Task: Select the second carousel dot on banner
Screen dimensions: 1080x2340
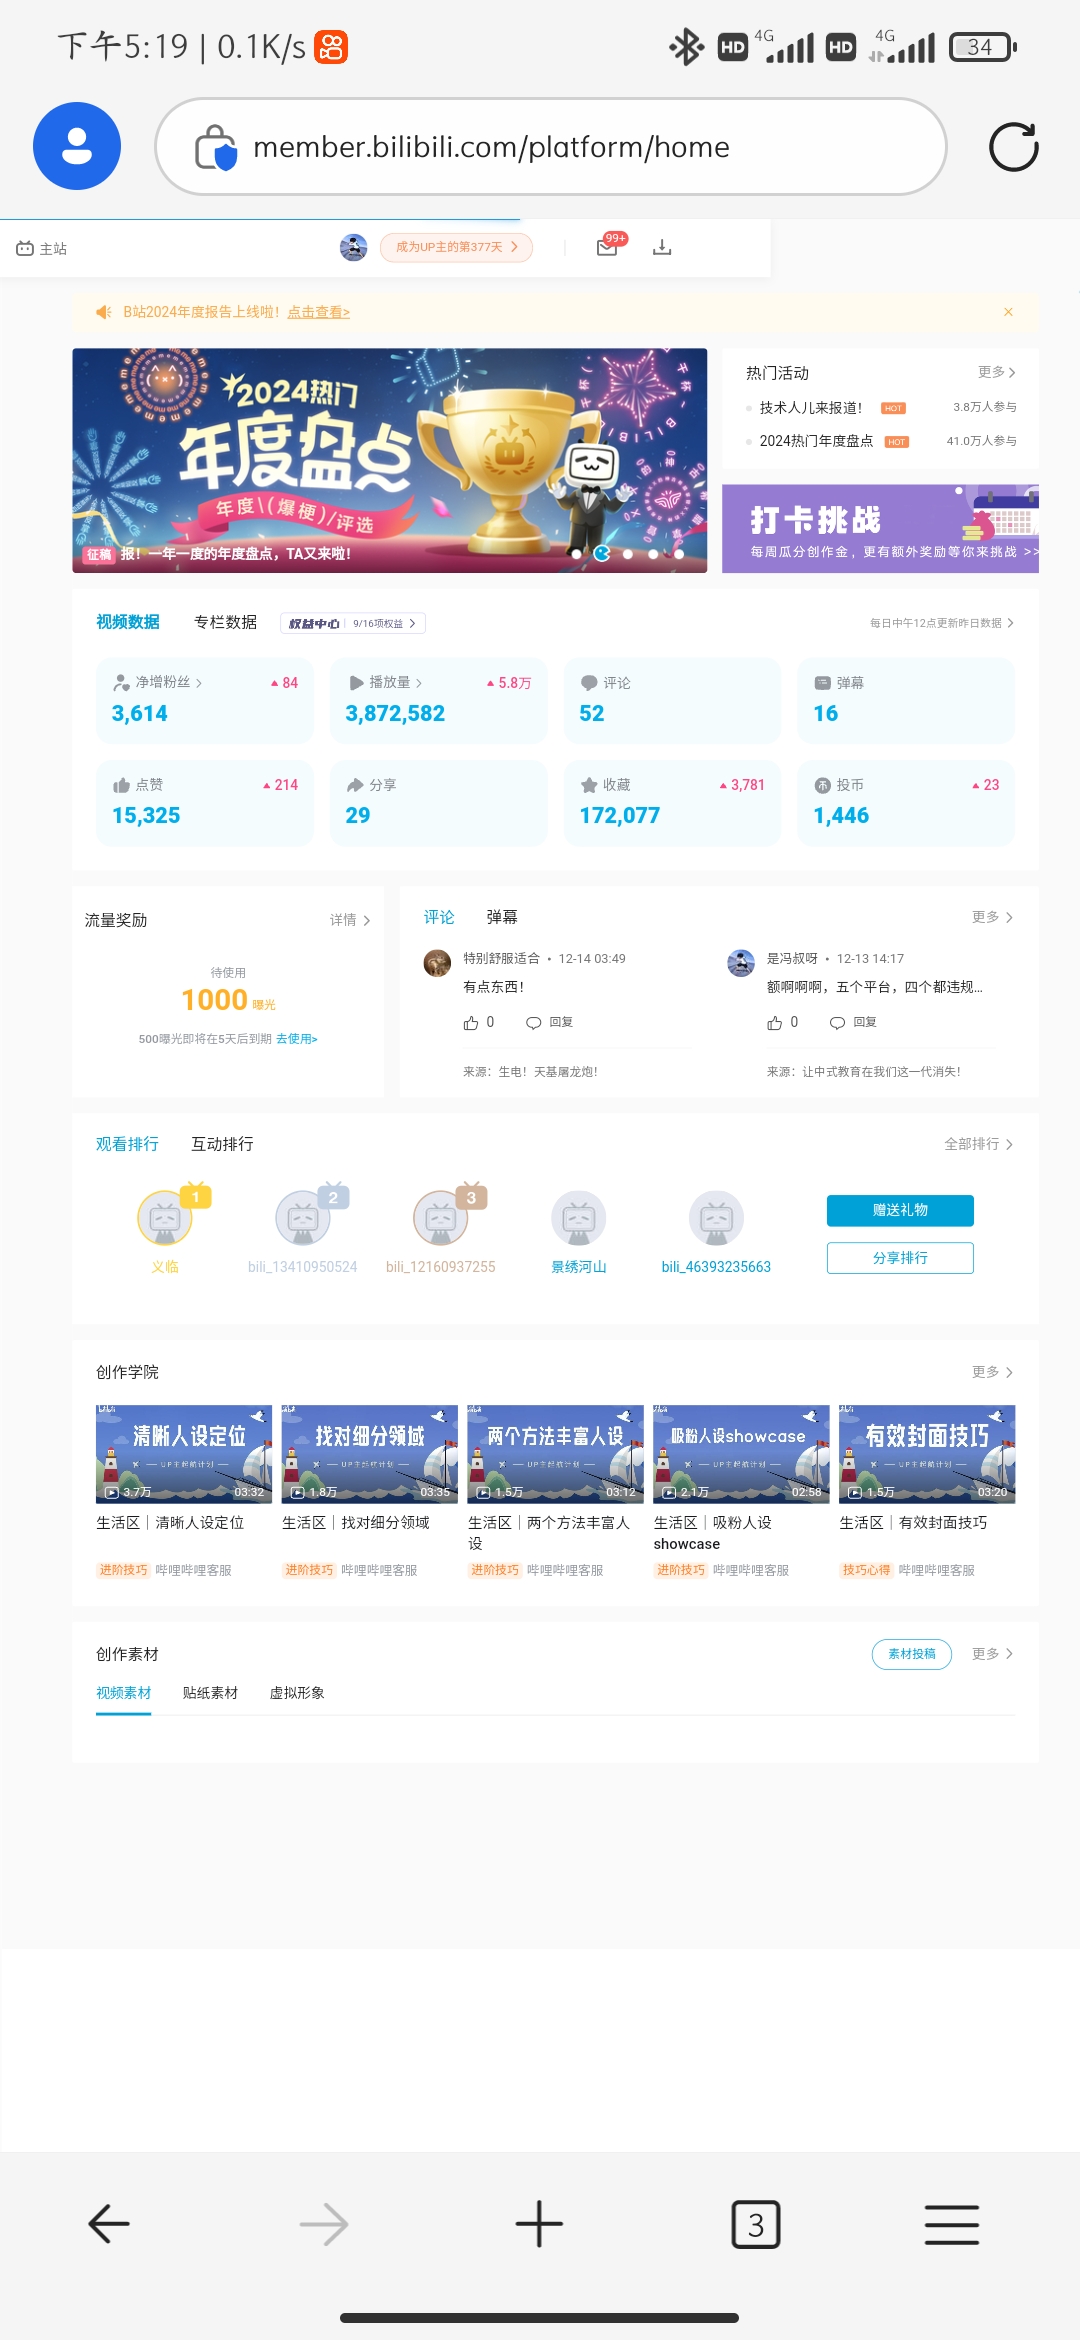Action: pyautogui.click(x=602, y=553)
